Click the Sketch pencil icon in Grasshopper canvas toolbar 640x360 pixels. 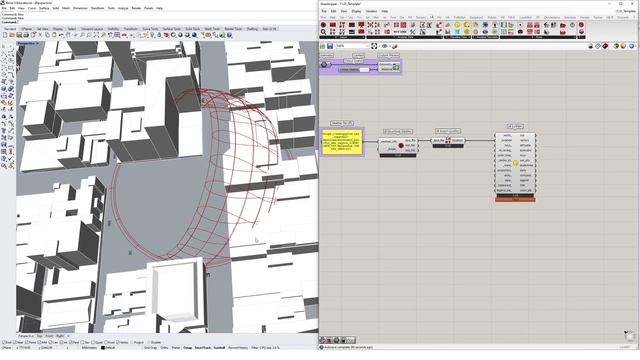tap(395, 46)
